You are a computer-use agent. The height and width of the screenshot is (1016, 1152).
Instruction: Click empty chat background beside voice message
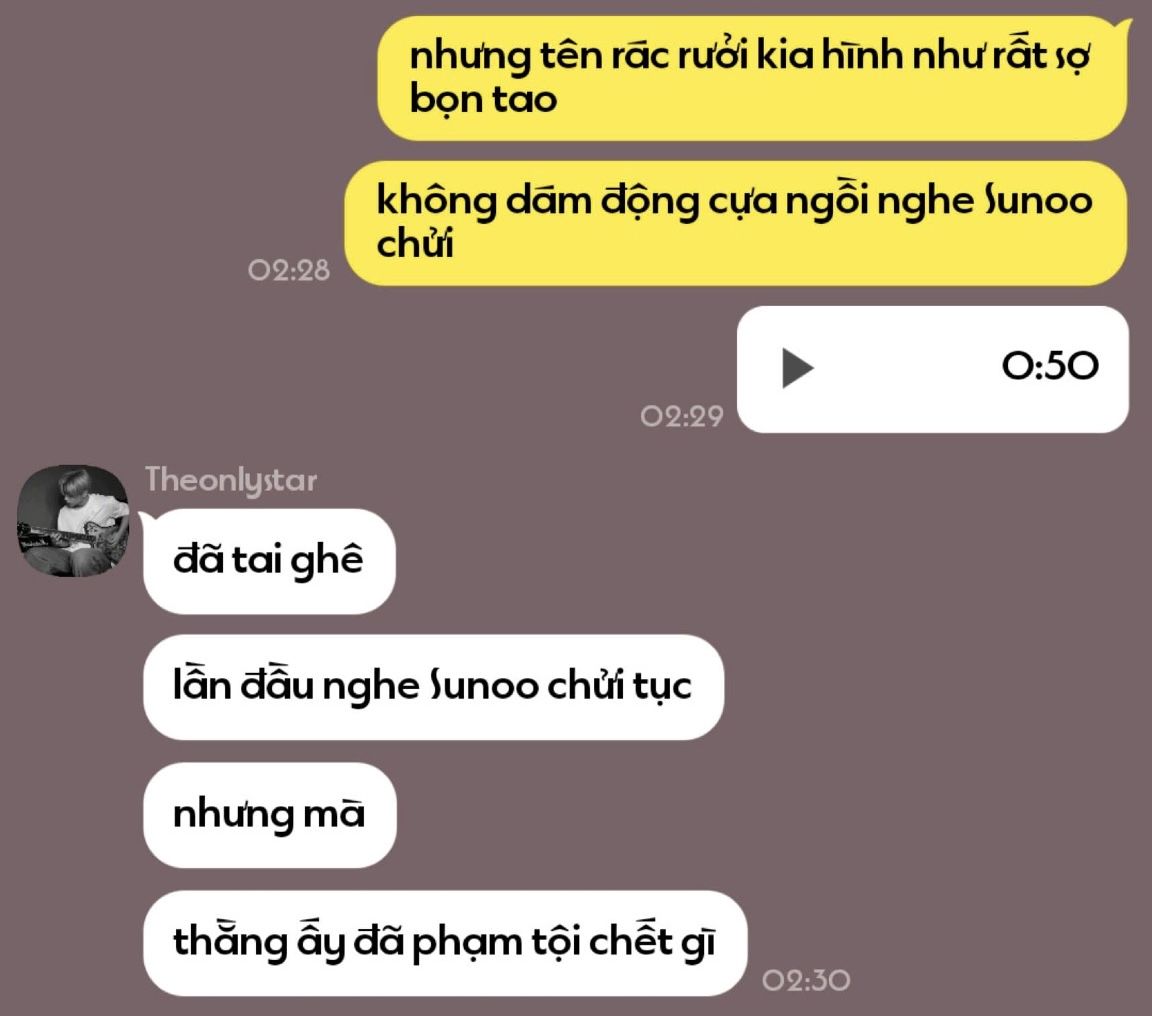pyautogui.click(x=367, y=367)
